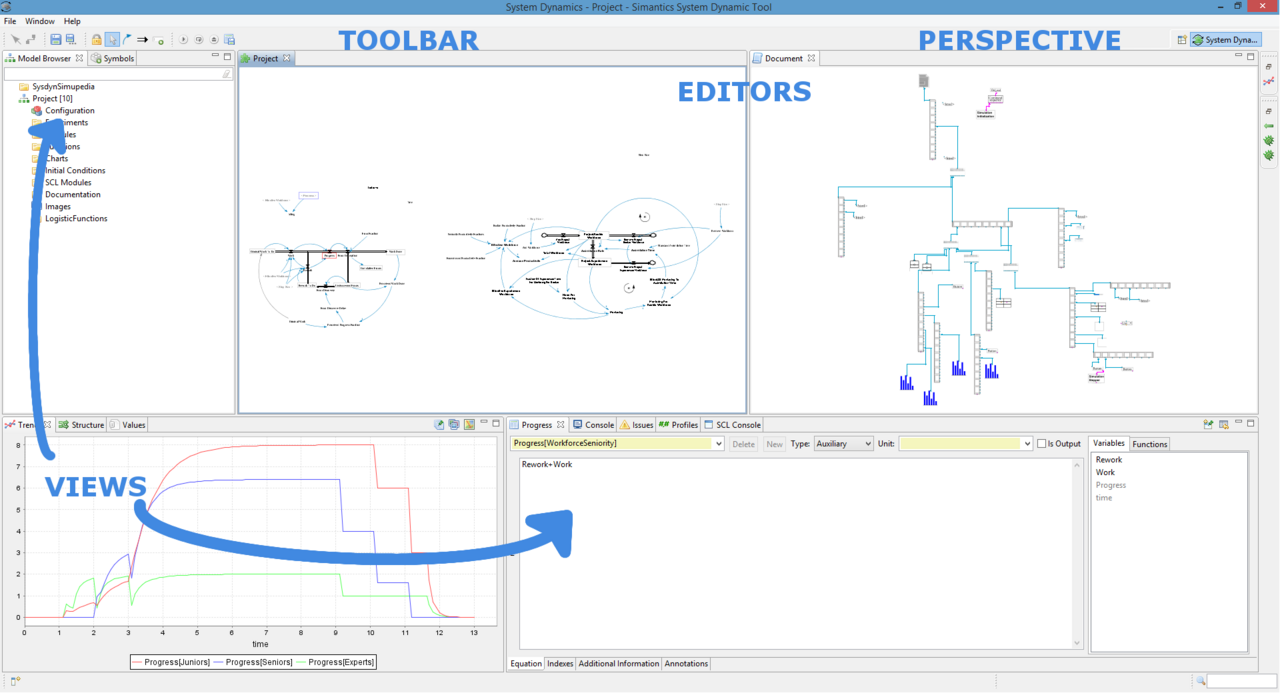Select the System Dyna... perspective button
The width and height of the screenshot is (1280, 693).
[x=1226, y=40]
